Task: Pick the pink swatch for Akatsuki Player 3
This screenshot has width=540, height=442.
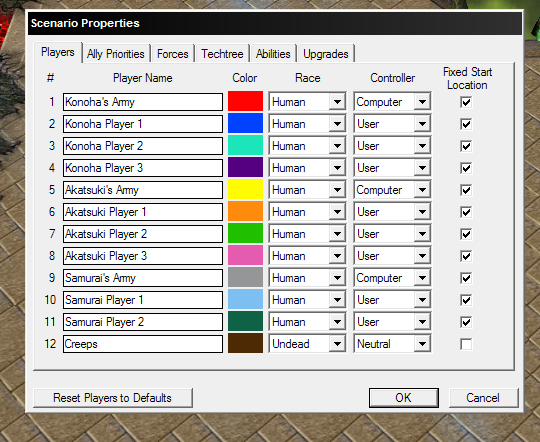Action: point(245,255)
